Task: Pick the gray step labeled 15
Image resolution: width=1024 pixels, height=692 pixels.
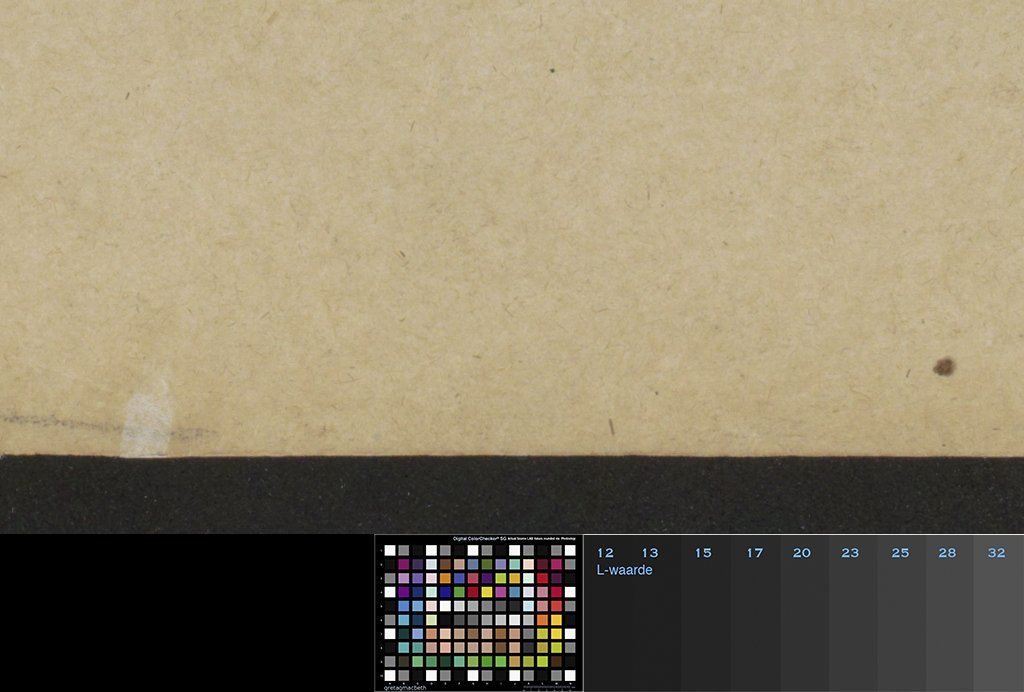Action: [x=704, y=620]
